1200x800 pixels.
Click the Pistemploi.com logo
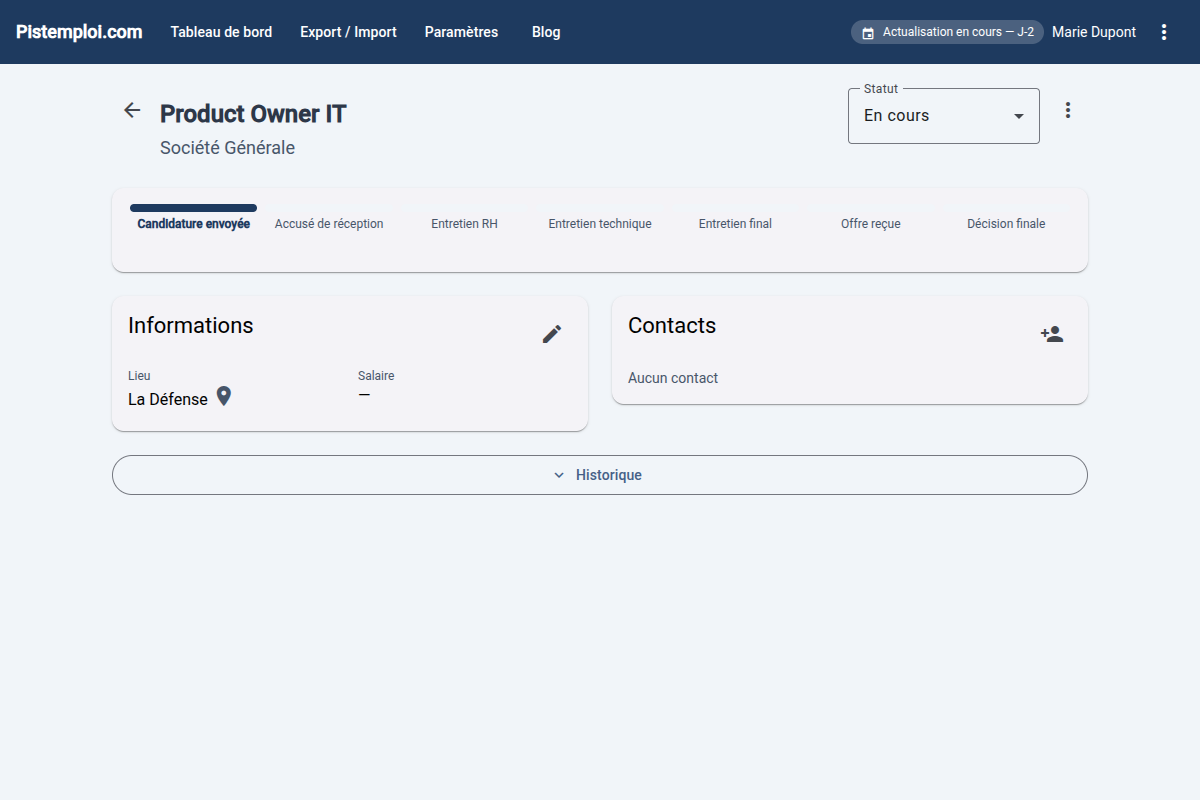tap(79, 32)
